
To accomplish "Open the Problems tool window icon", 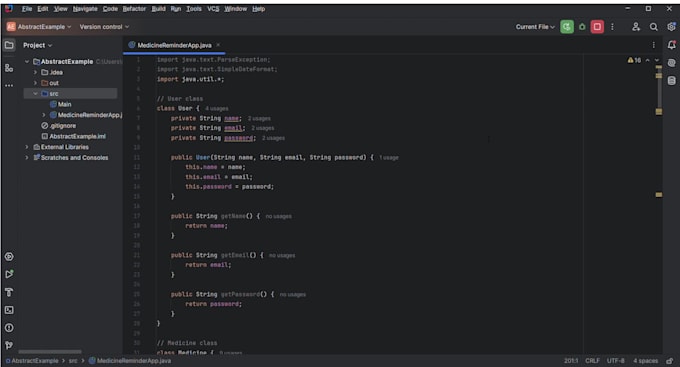I will pos(9,328).
